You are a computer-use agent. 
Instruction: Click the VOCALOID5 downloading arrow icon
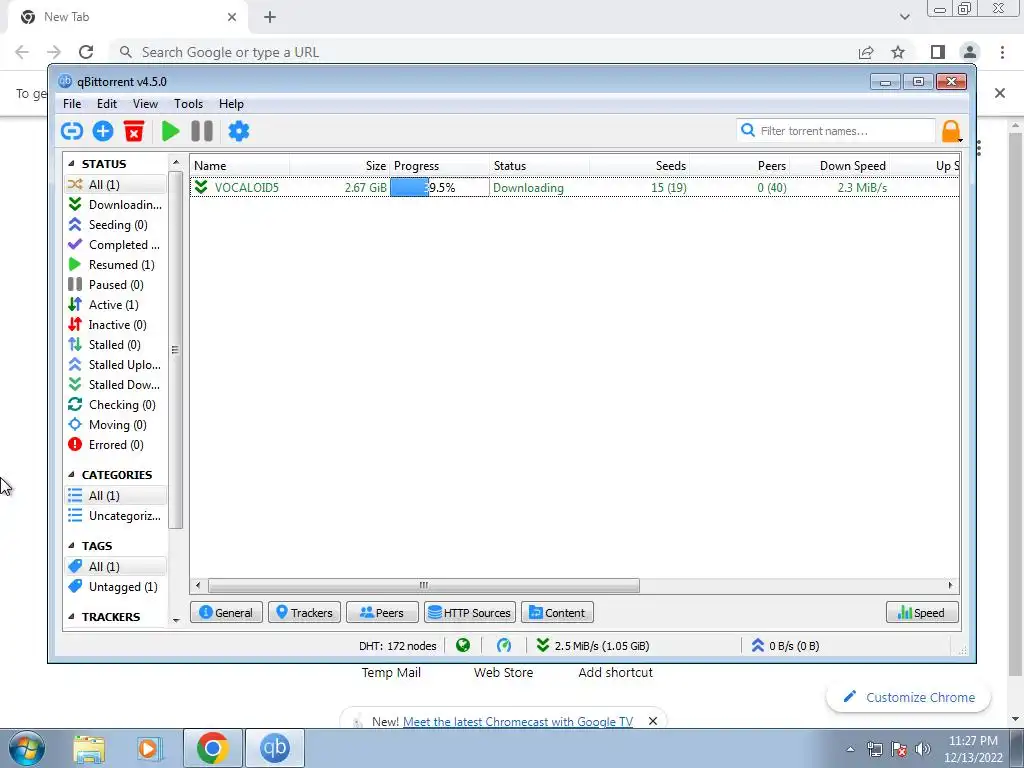pos(201,187)
